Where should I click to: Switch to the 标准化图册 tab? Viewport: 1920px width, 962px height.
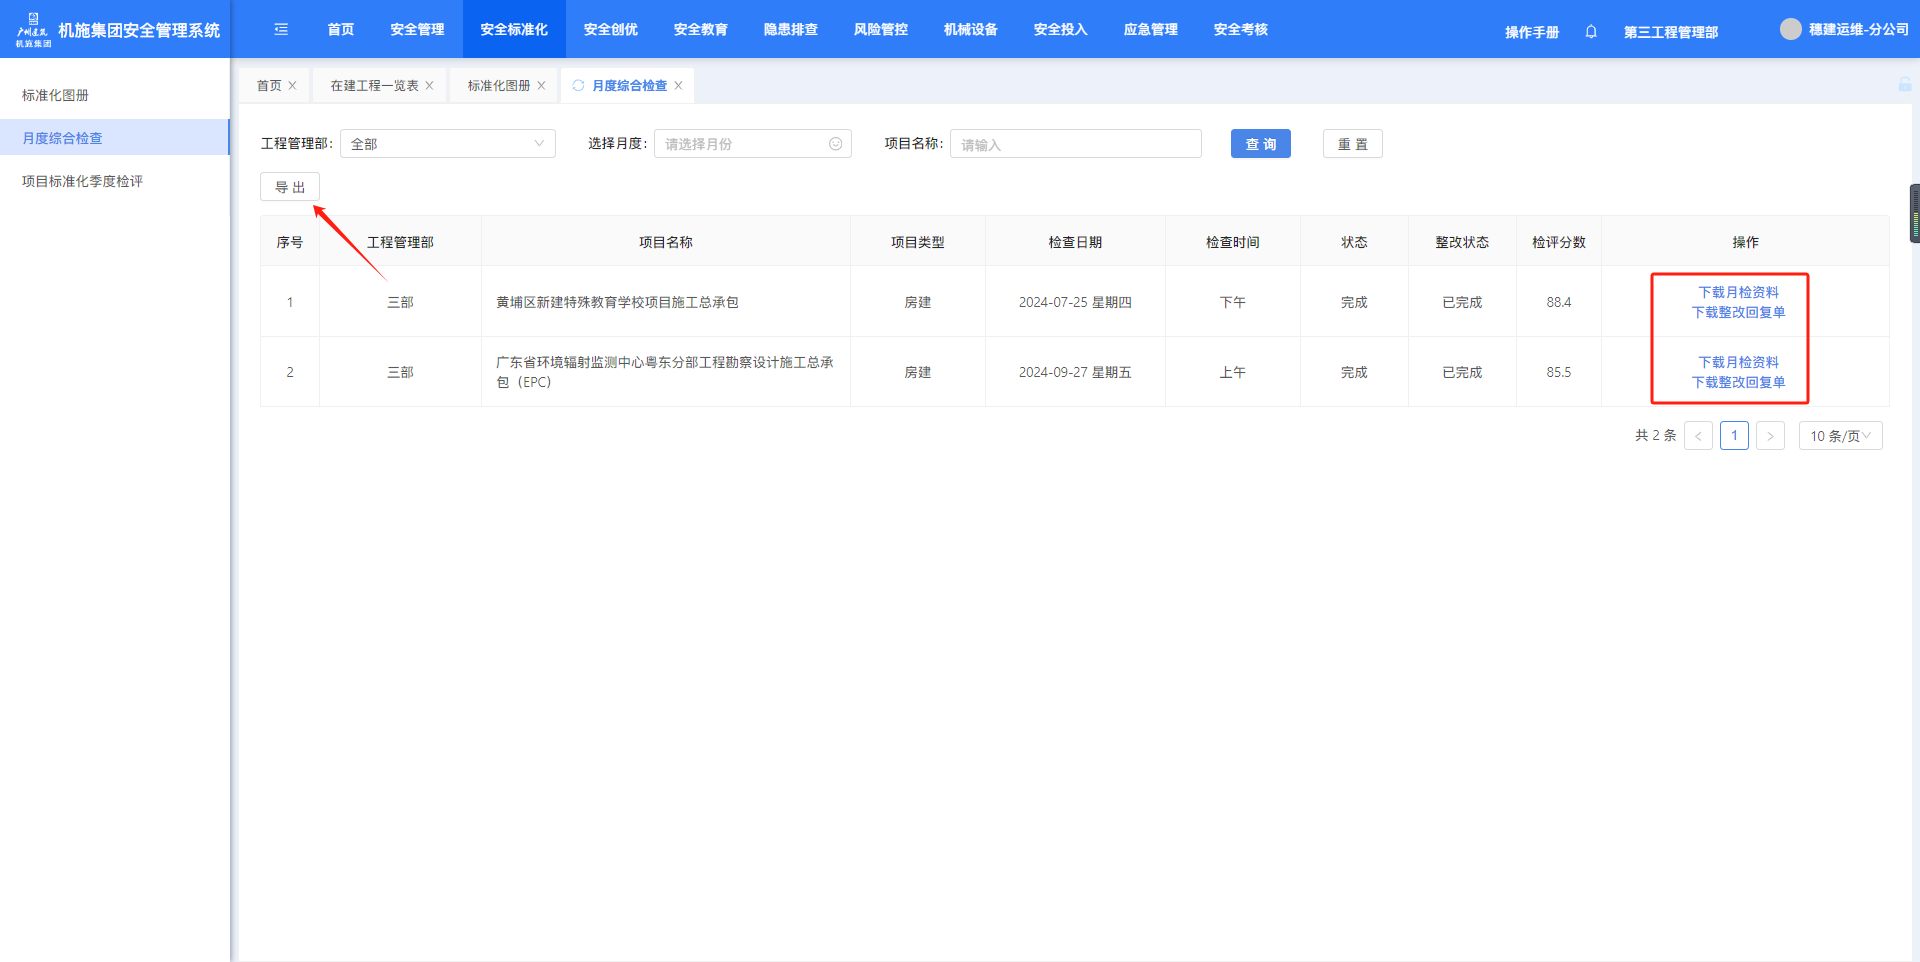498,86
